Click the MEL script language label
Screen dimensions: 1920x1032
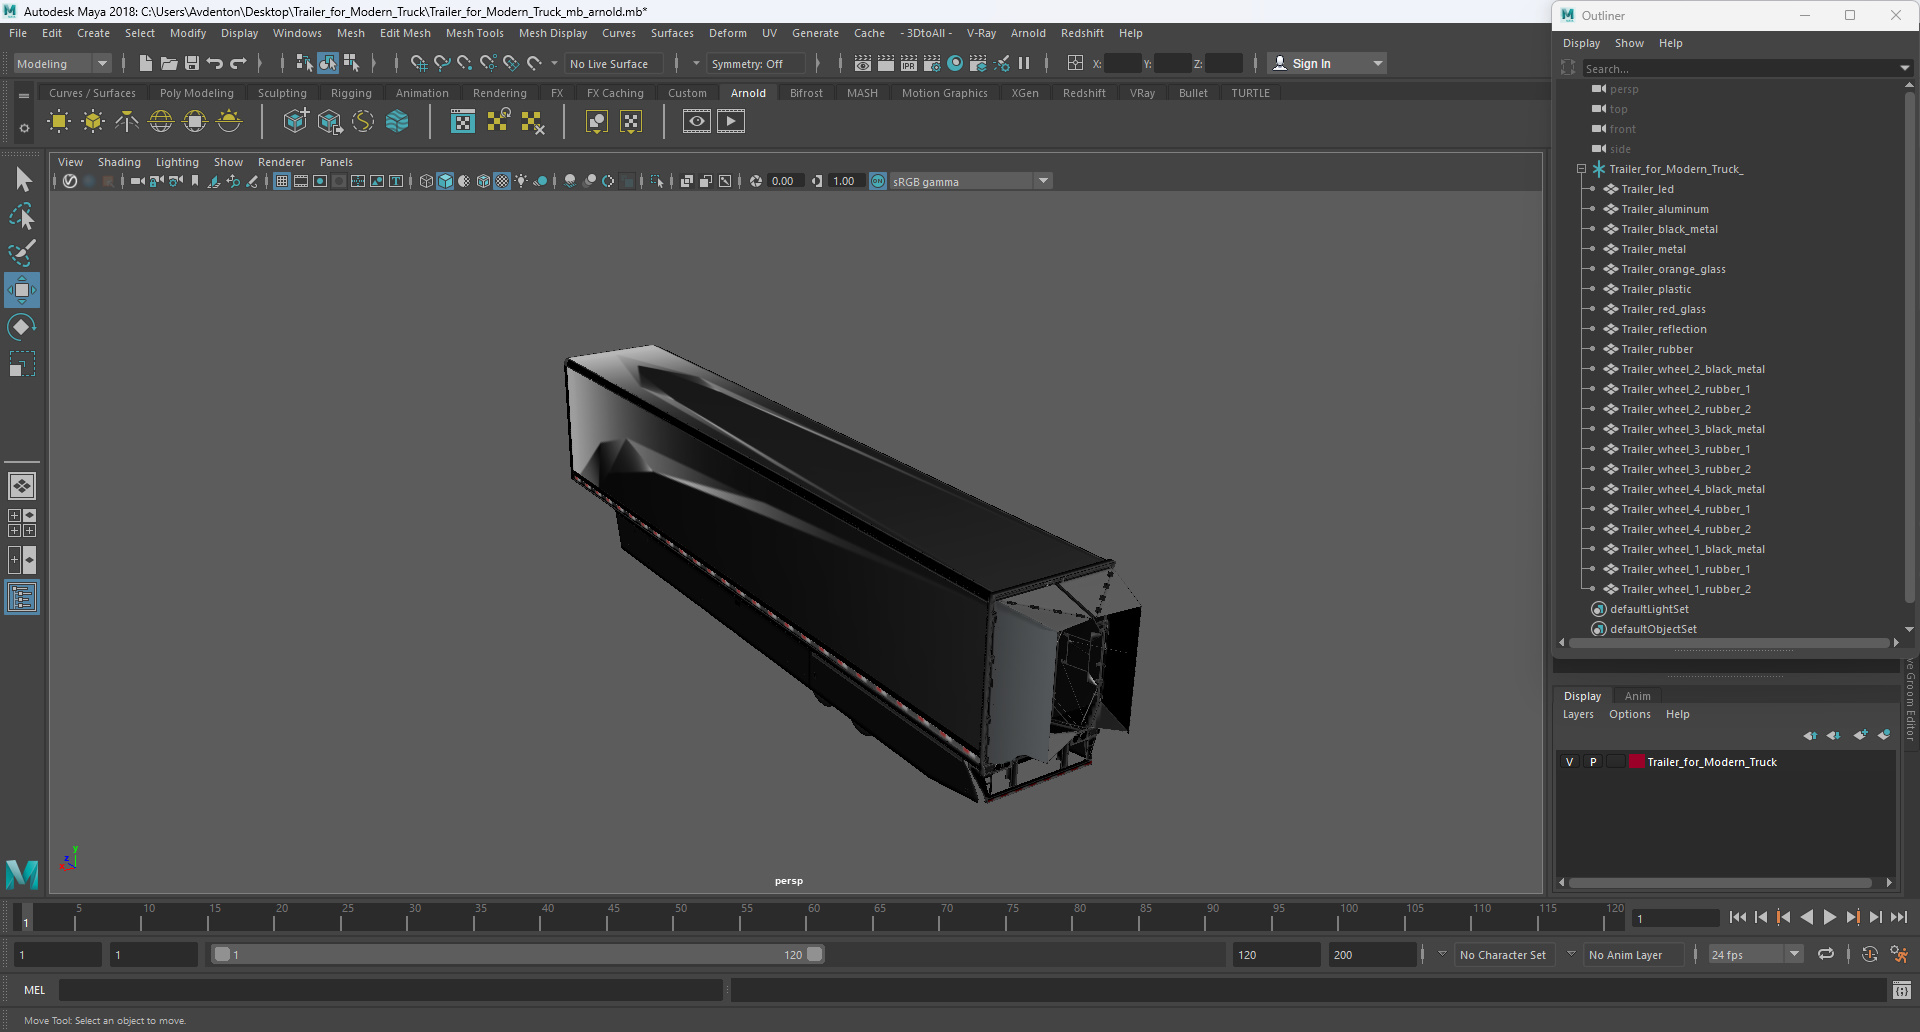pyautogui.click(x=35, y=990)
